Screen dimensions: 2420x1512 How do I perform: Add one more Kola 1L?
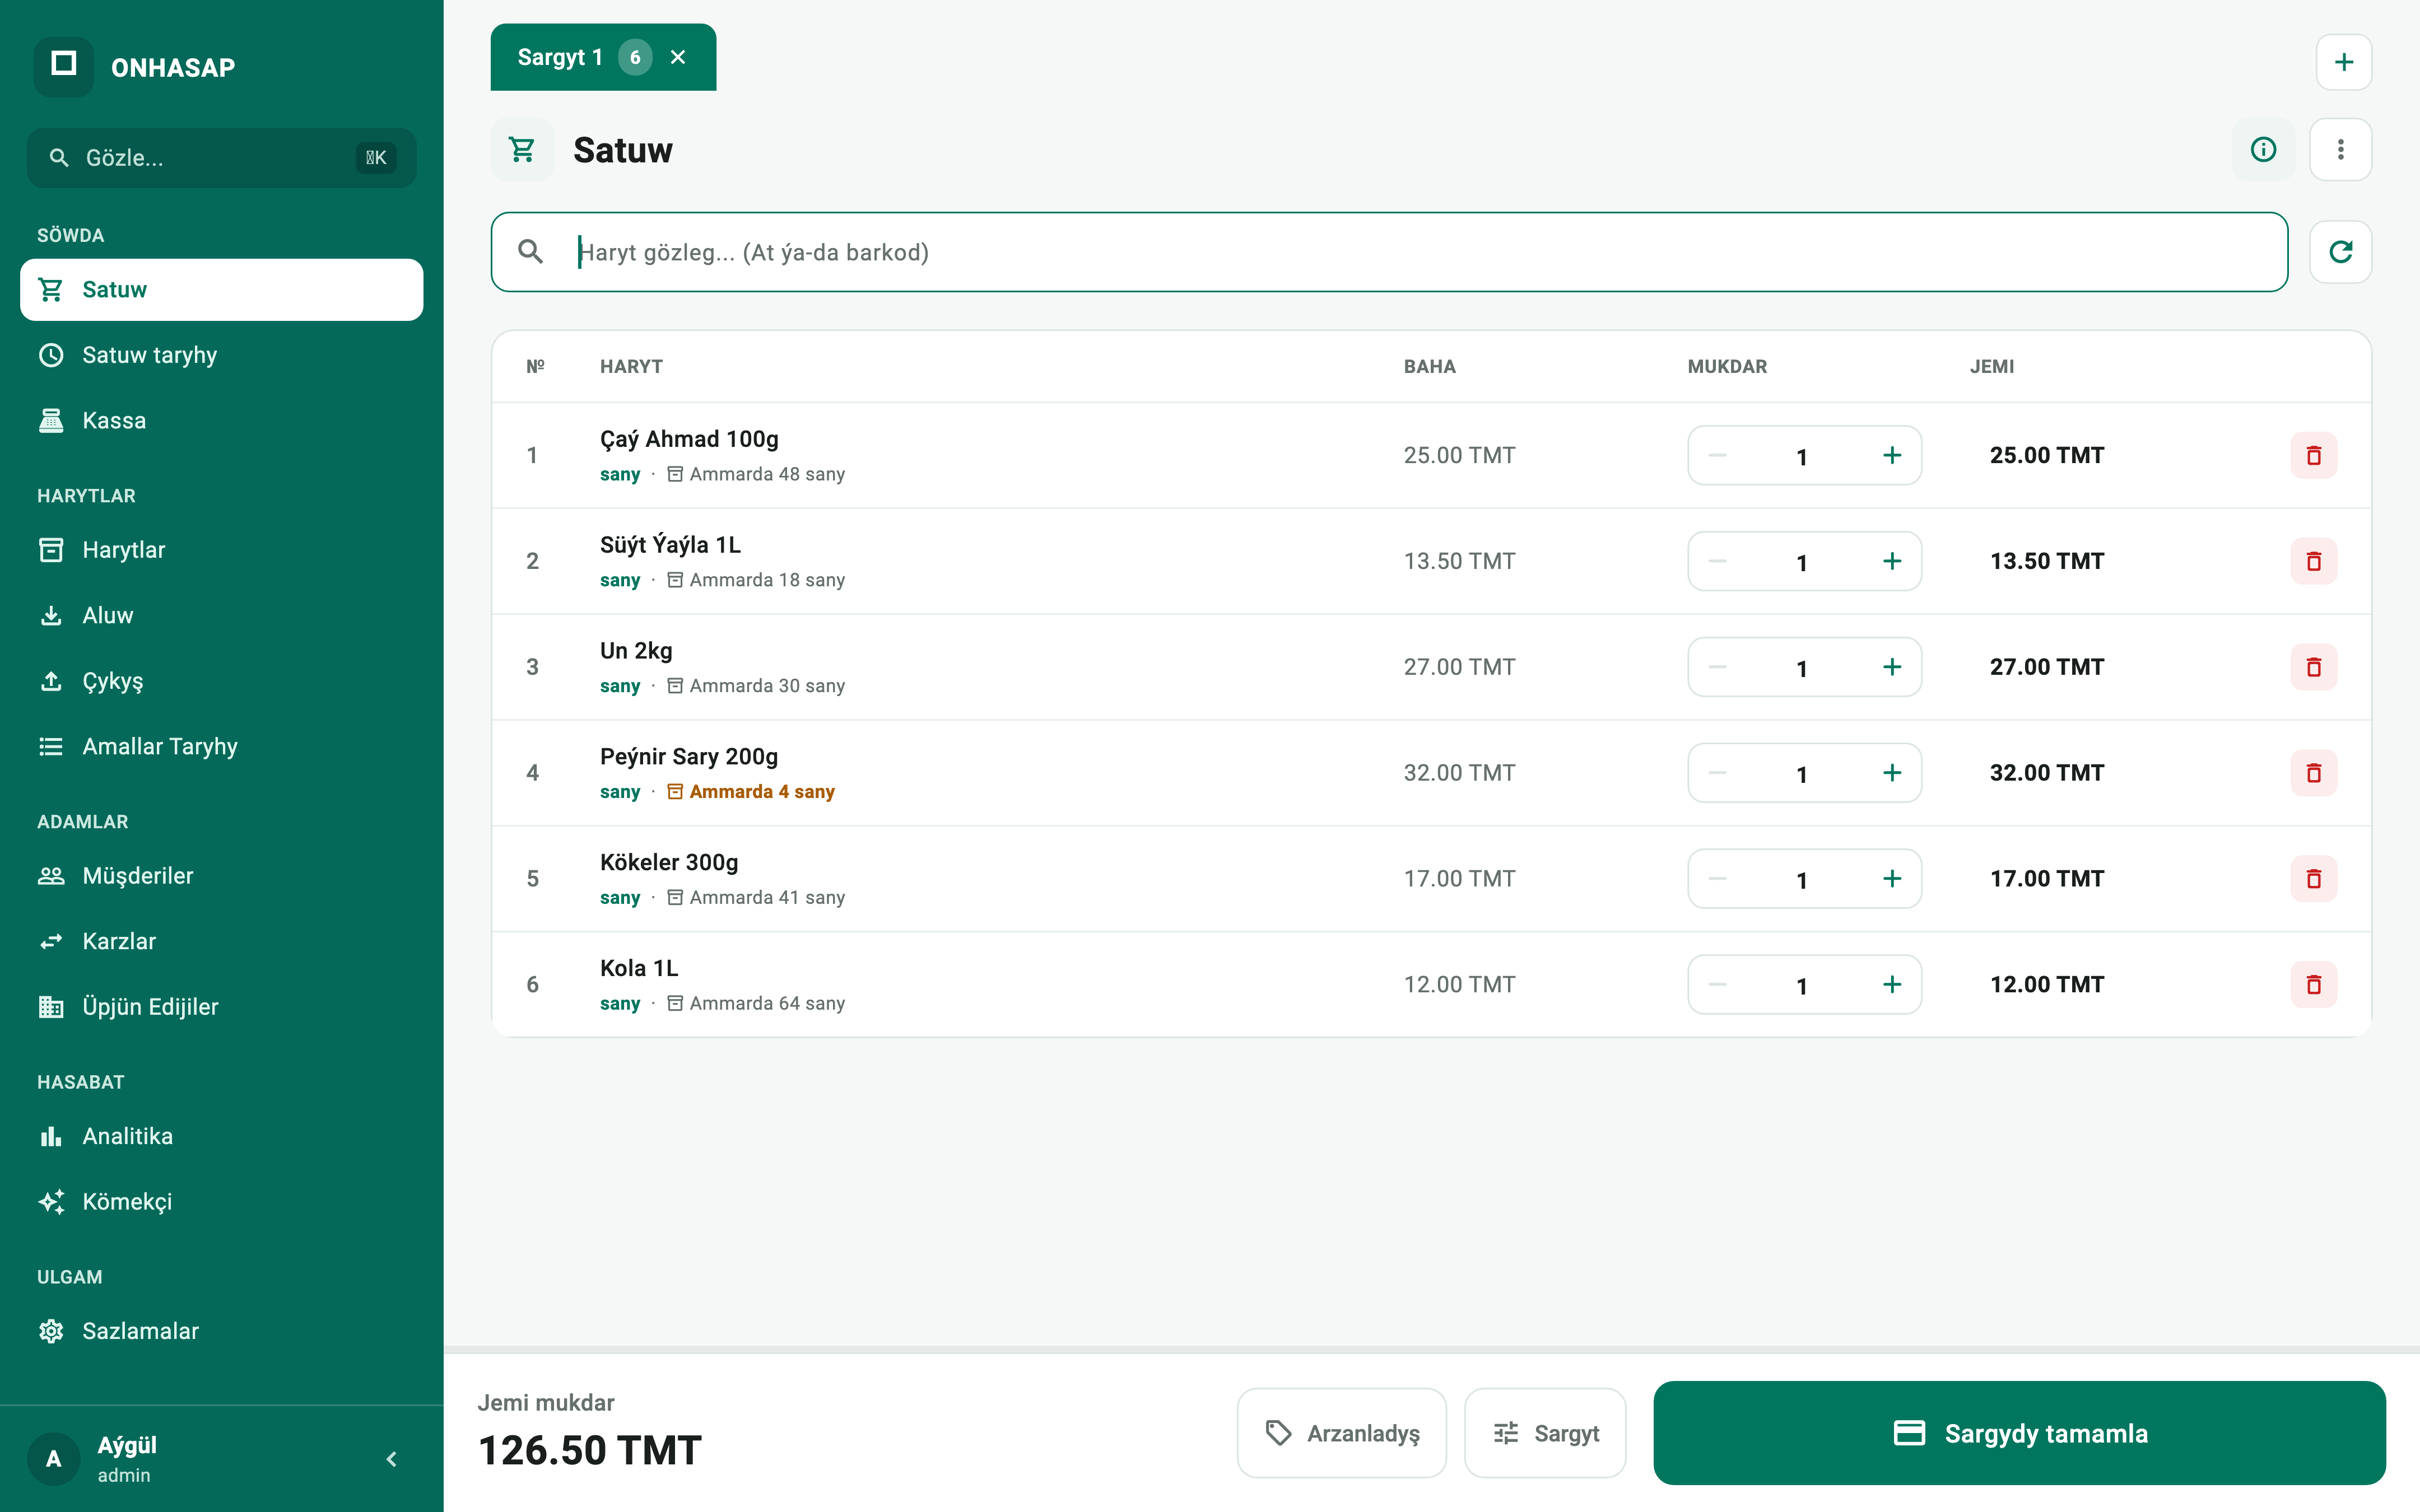(1892, 985)
